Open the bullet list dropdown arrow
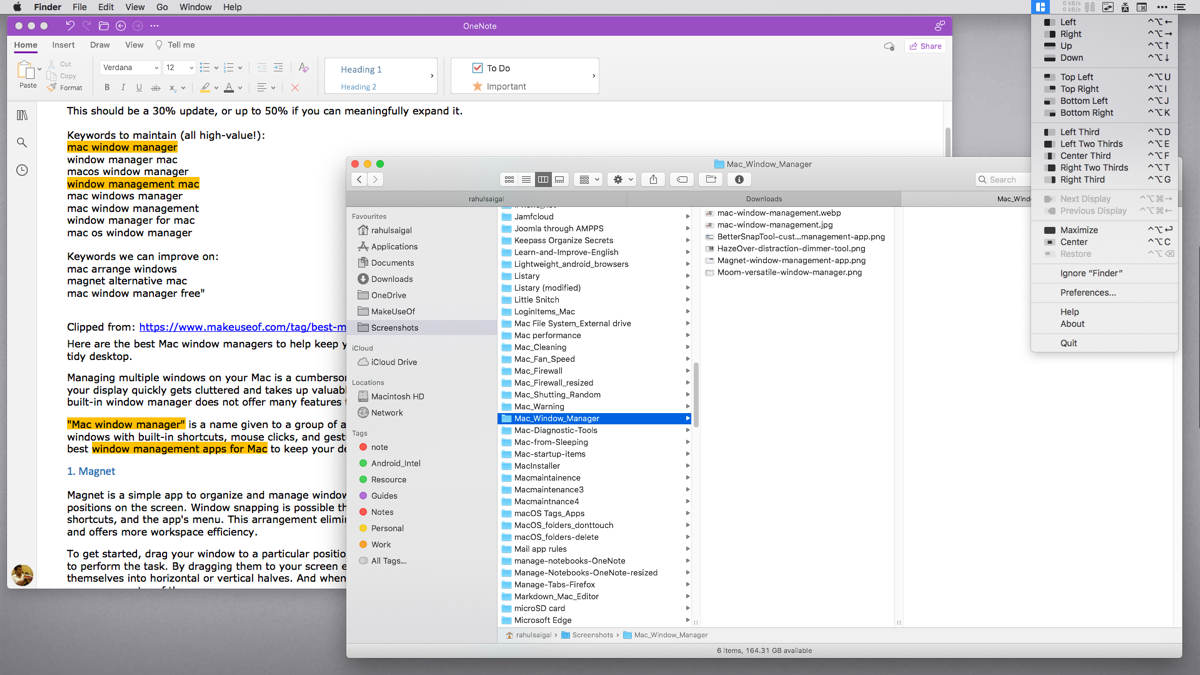The height and width of the screenshot is (675, 1200). point(216,68)
